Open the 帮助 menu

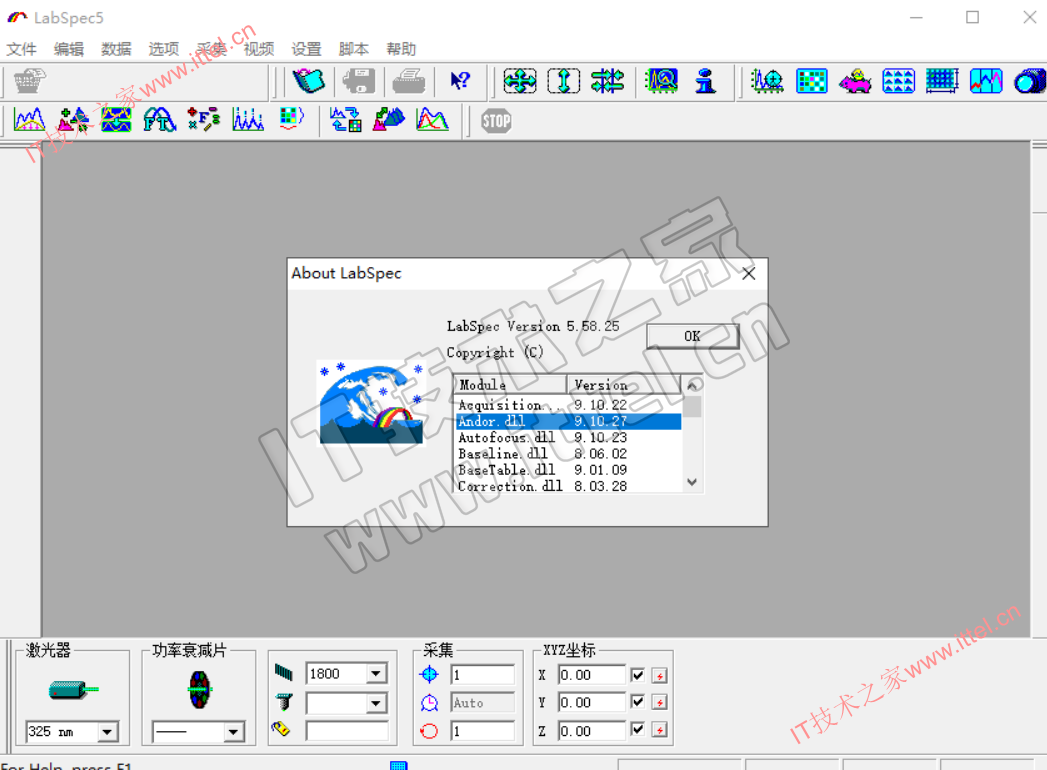click(x=401, y=49)
